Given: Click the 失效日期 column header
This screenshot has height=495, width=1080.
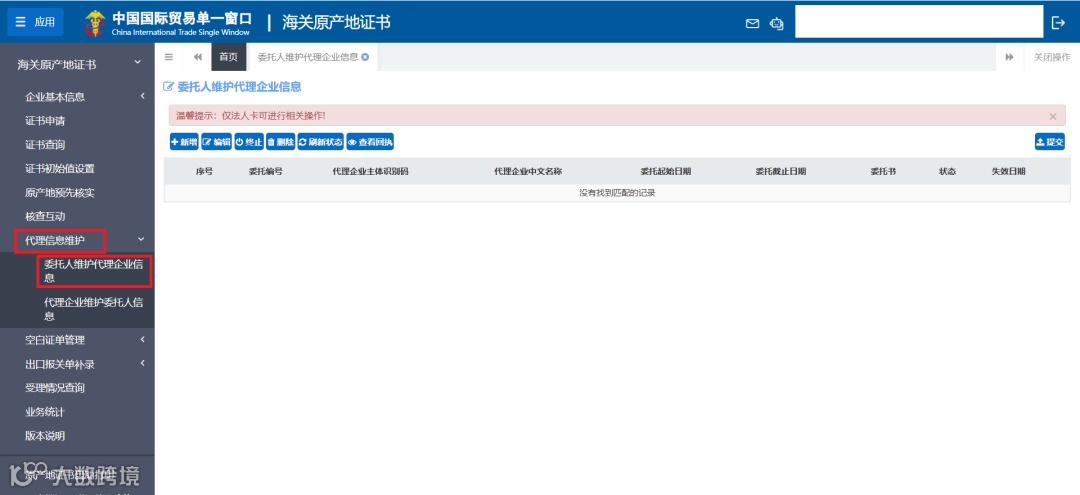Looking at the screenshot, I should (x=1008, y=171).
